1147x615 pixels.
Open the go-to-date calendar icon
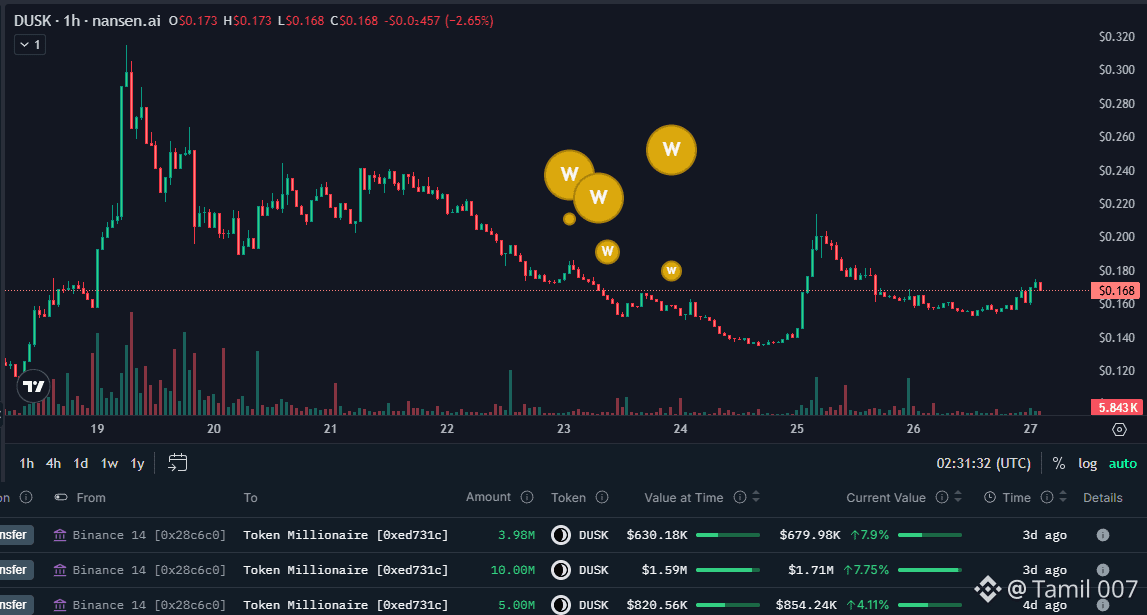[178, 463]
